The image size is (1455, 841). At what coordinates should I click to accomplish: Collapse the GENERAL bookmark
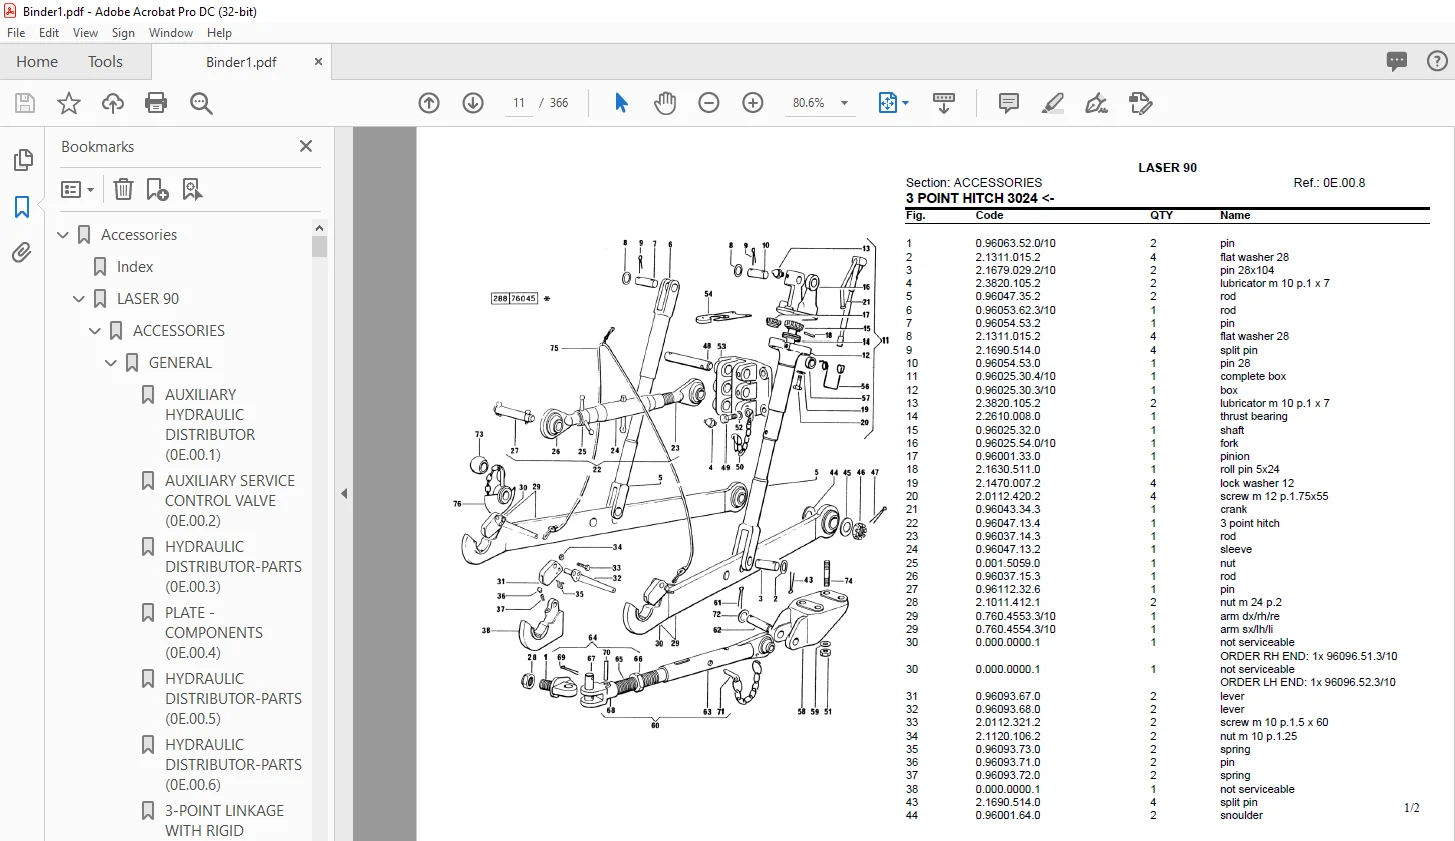click(111, 363)
